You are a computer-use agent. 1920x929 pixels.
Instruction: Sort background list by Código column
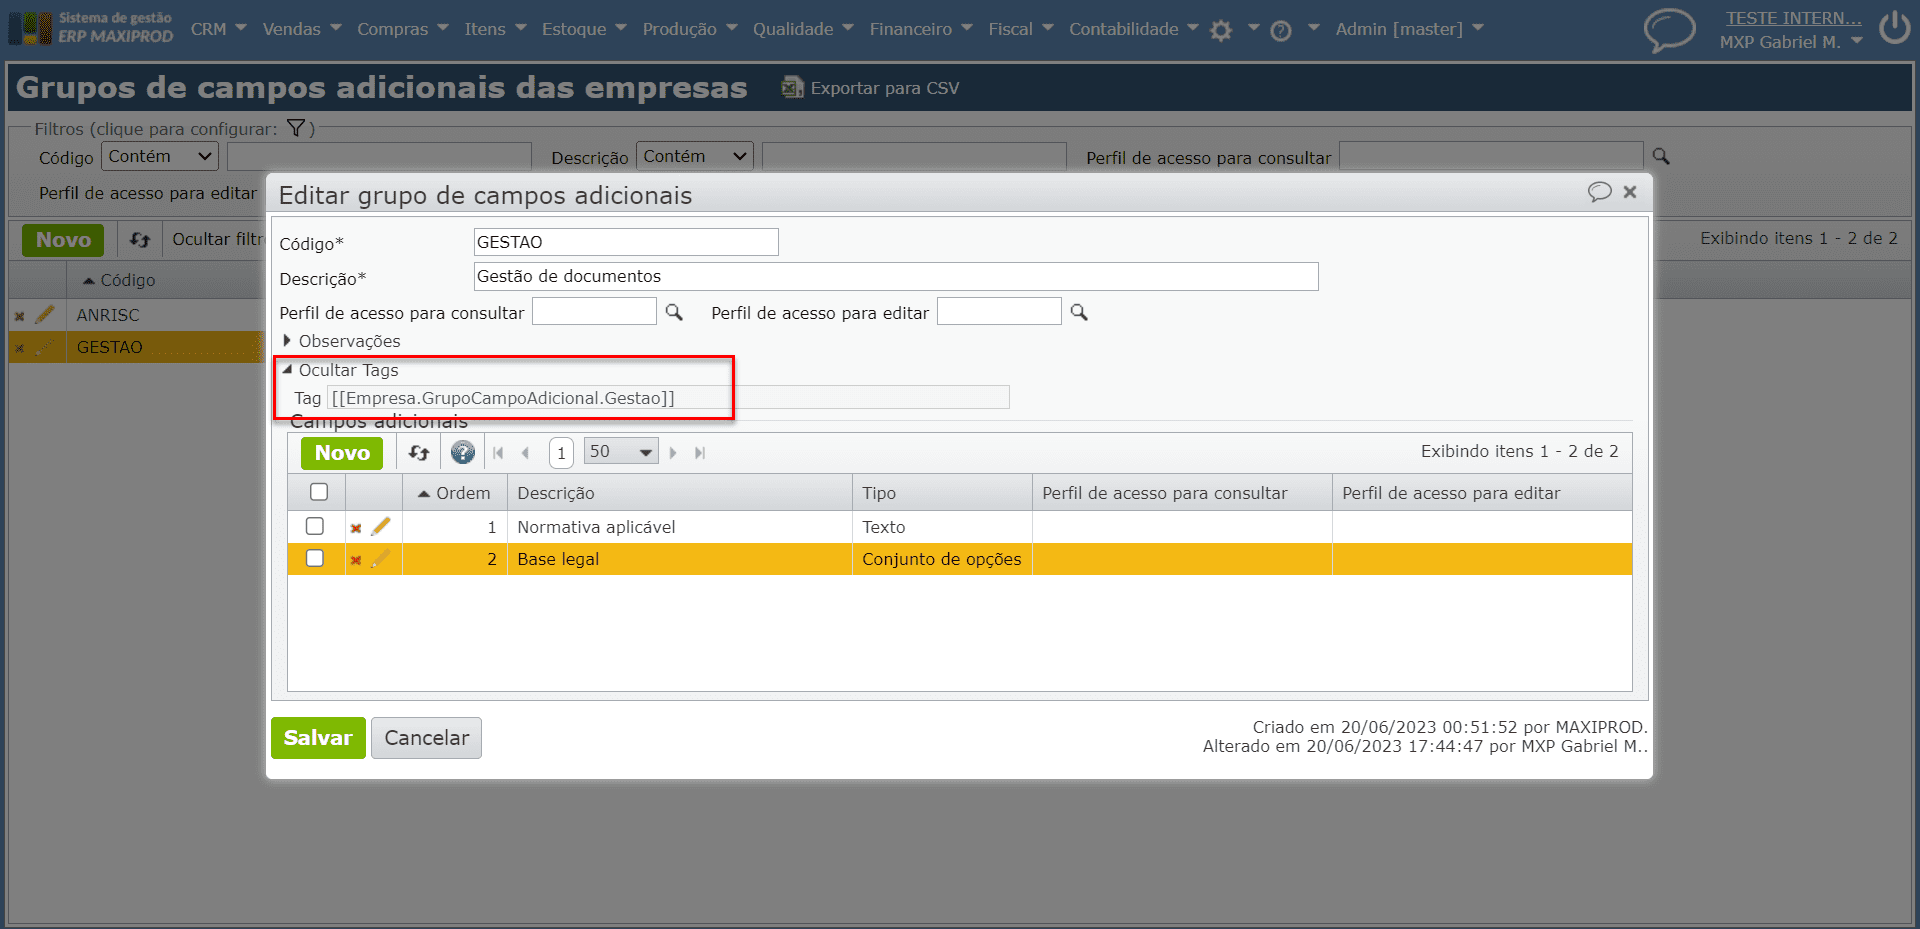click(x=119, y=280)
